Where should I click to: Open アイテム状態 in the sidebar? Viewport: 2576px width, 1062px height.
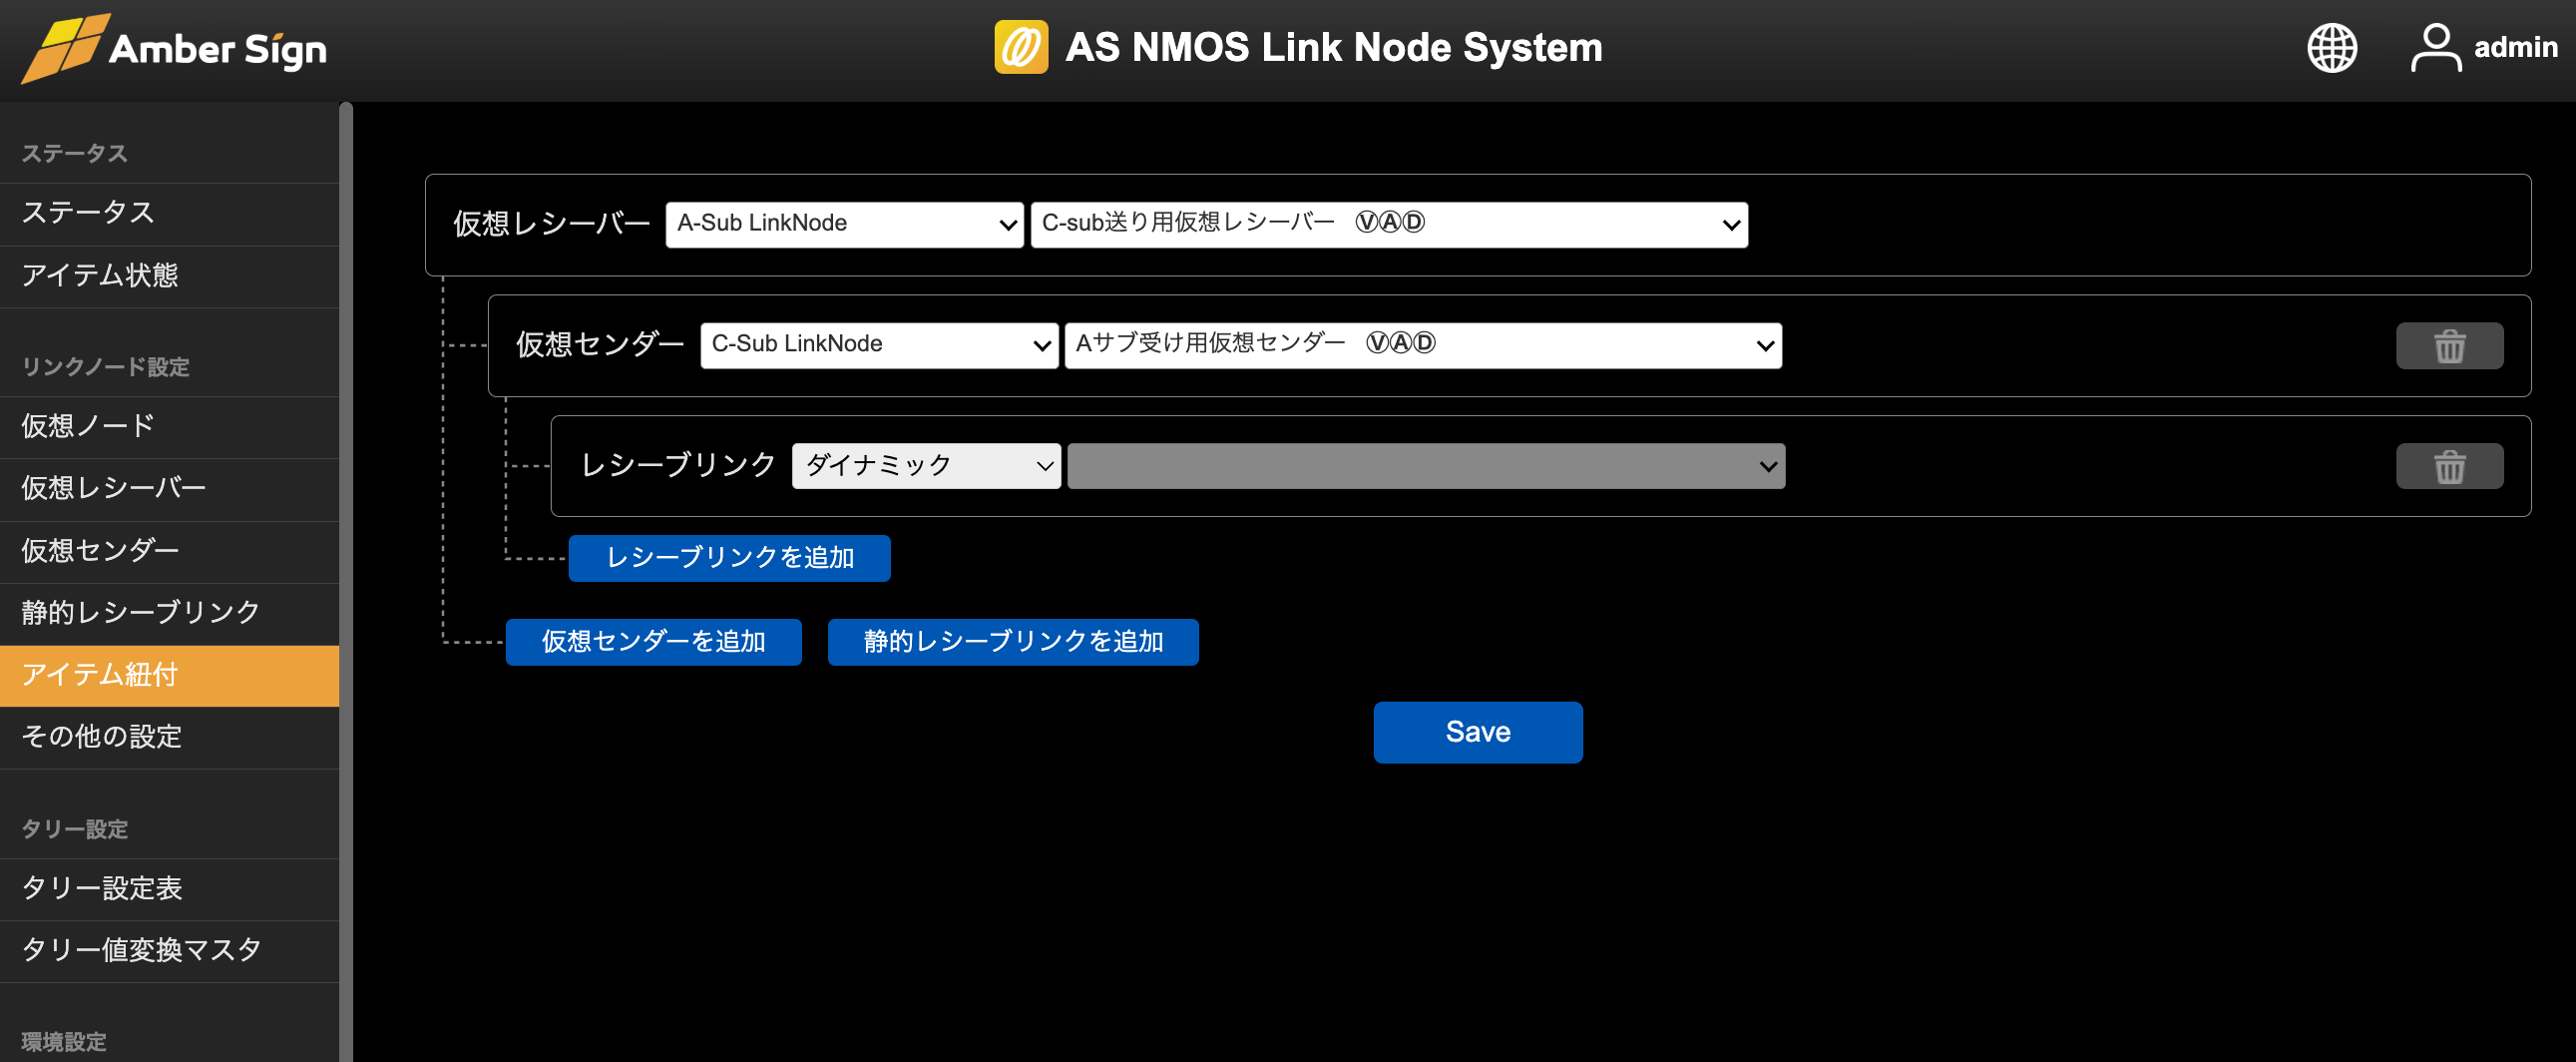(x=169, y=276)
